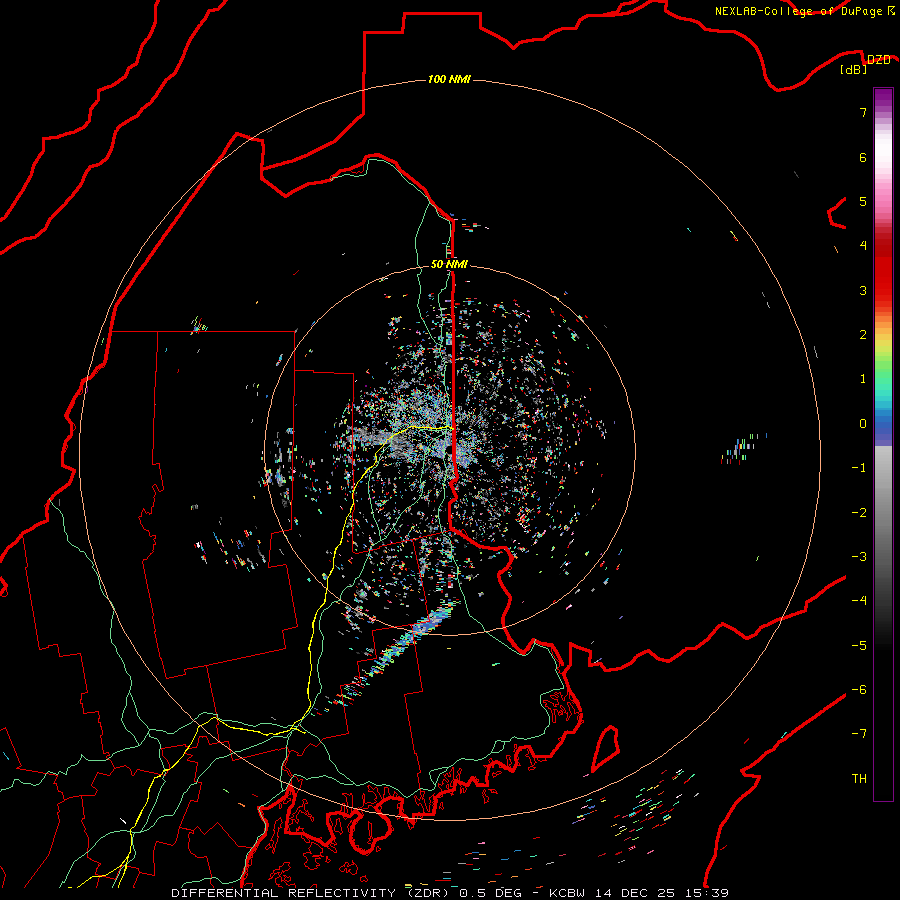Click the scale label -7 on the color bar
The width and height of the screenshot is (900, 900).
tap(859, 734)
